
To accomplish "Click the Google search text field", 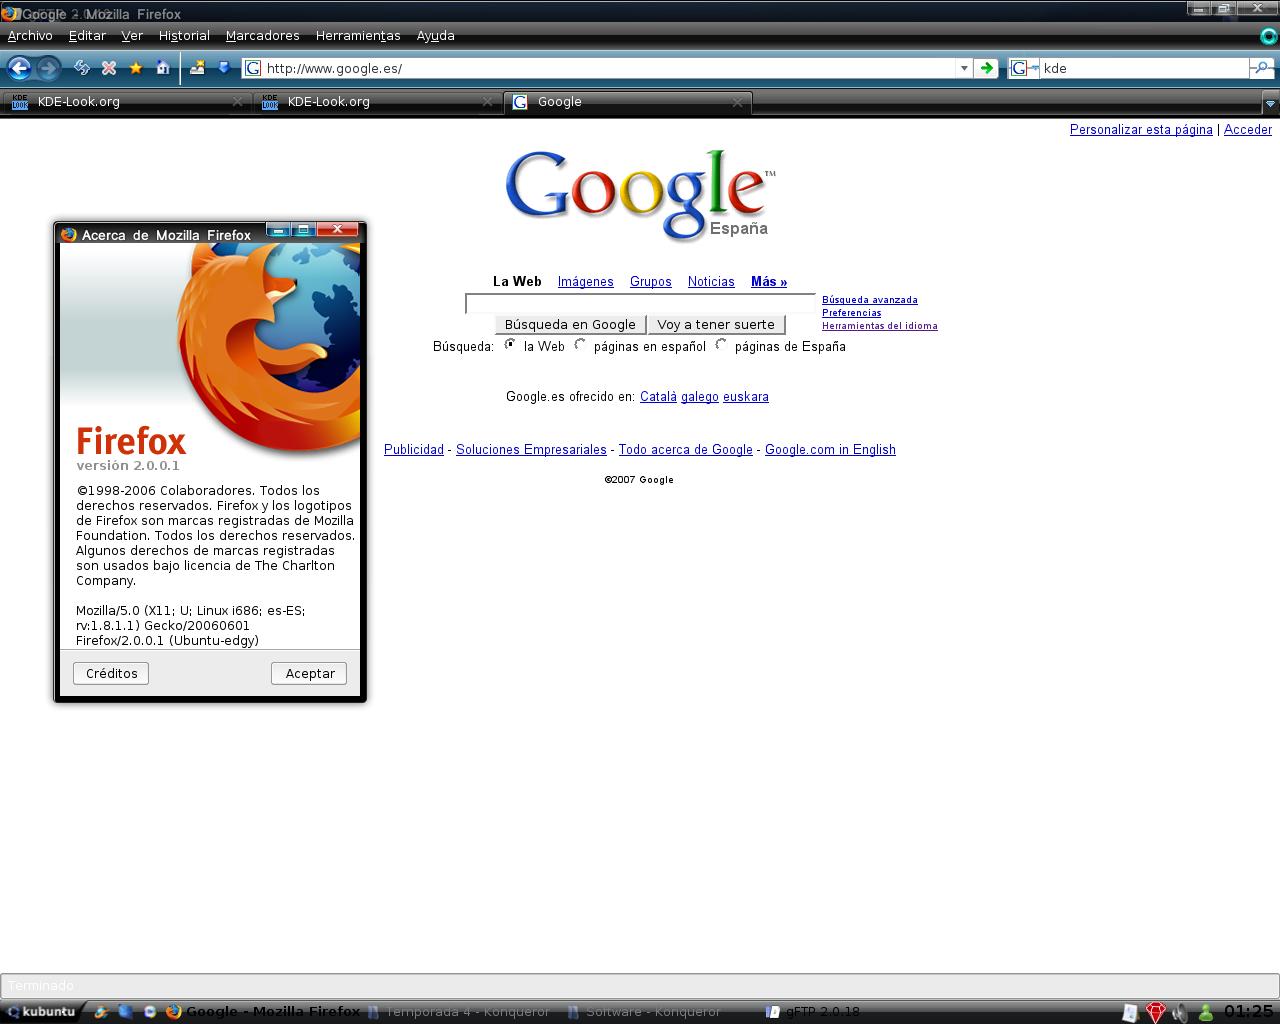I will (x=640, y=303).
